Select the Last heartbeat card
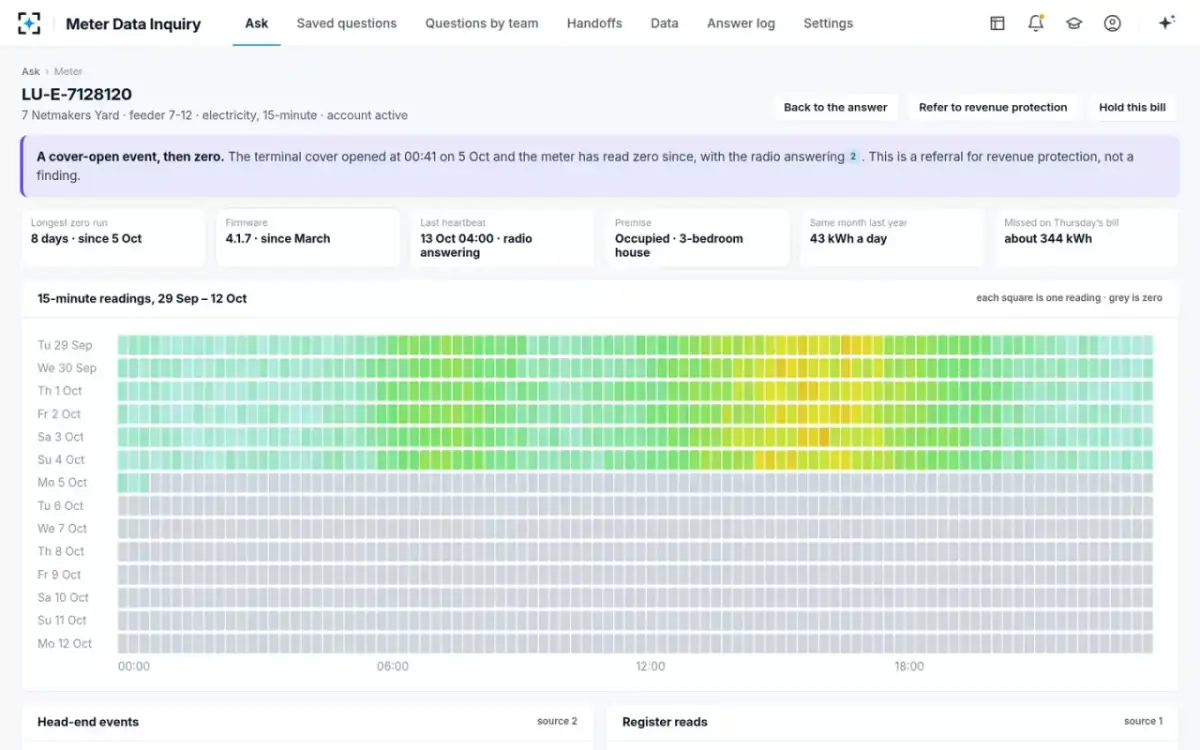This screenshot has height=750, width=1200. (x=502, y=238)
